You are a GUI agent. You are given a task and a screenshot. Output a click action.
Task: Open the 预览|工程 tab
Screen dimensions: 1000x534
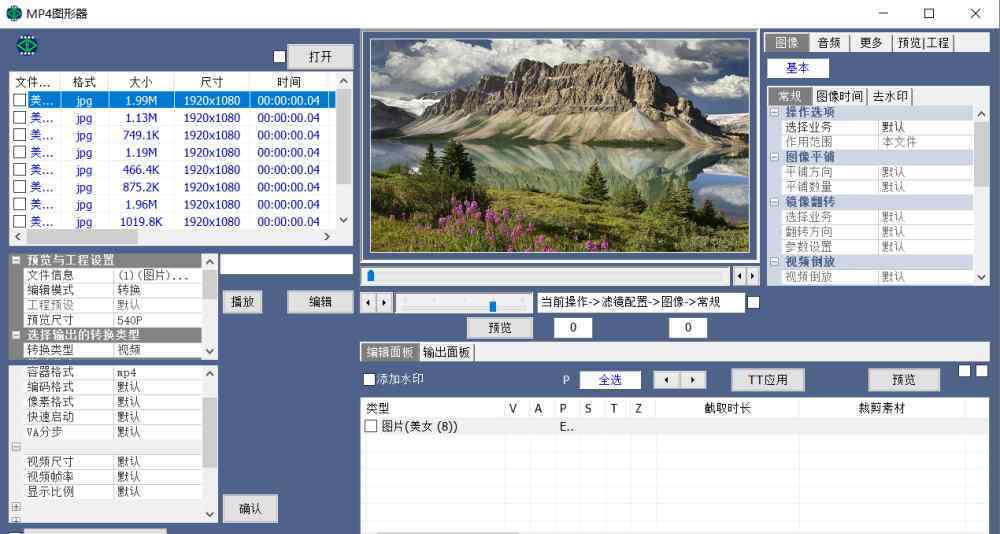tap(923, 43)
